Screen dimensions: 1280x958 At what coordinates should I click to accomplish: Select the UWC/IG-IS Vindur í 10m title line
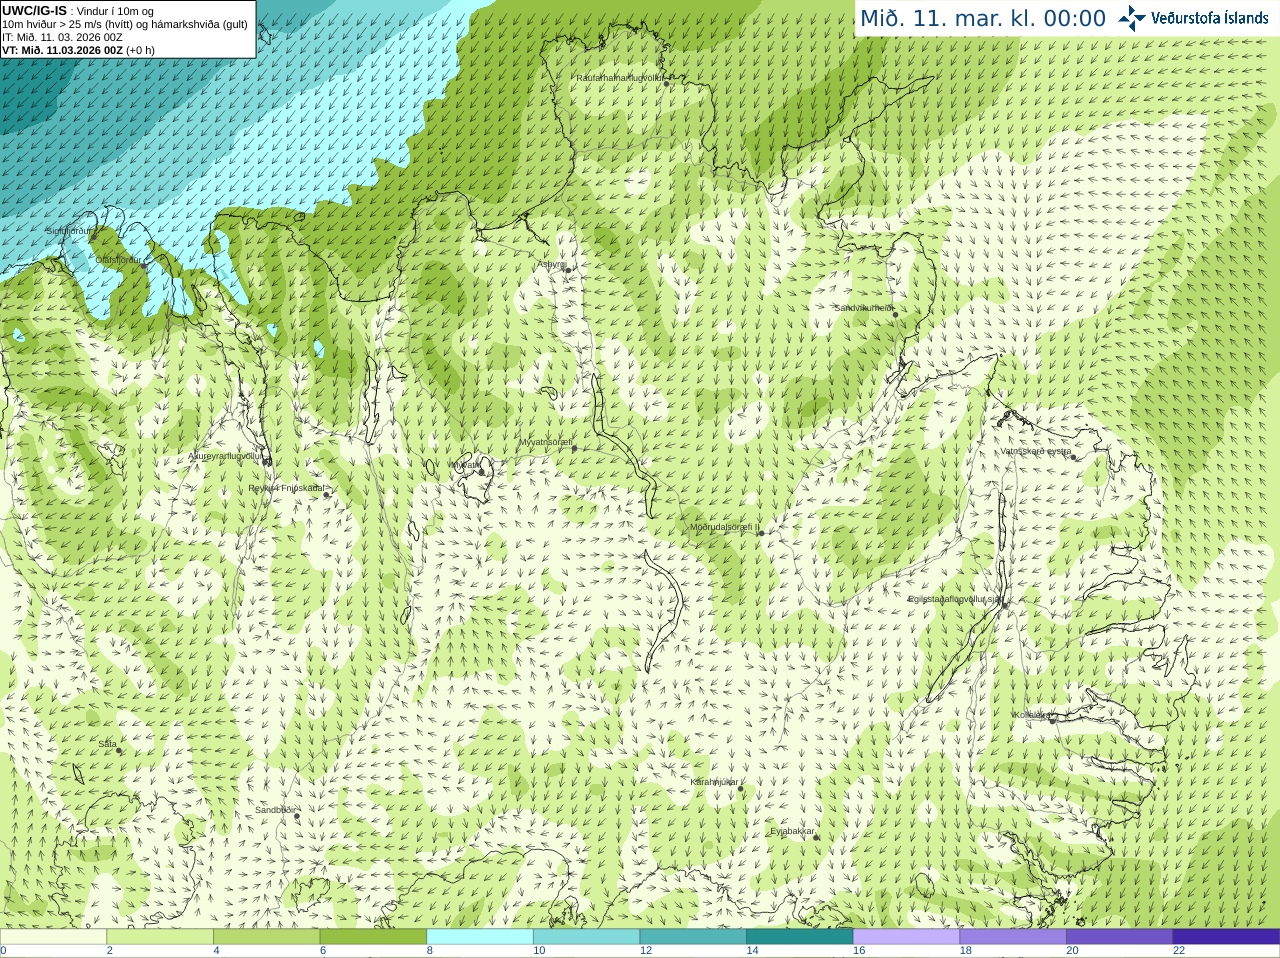[x=78, y=11]
